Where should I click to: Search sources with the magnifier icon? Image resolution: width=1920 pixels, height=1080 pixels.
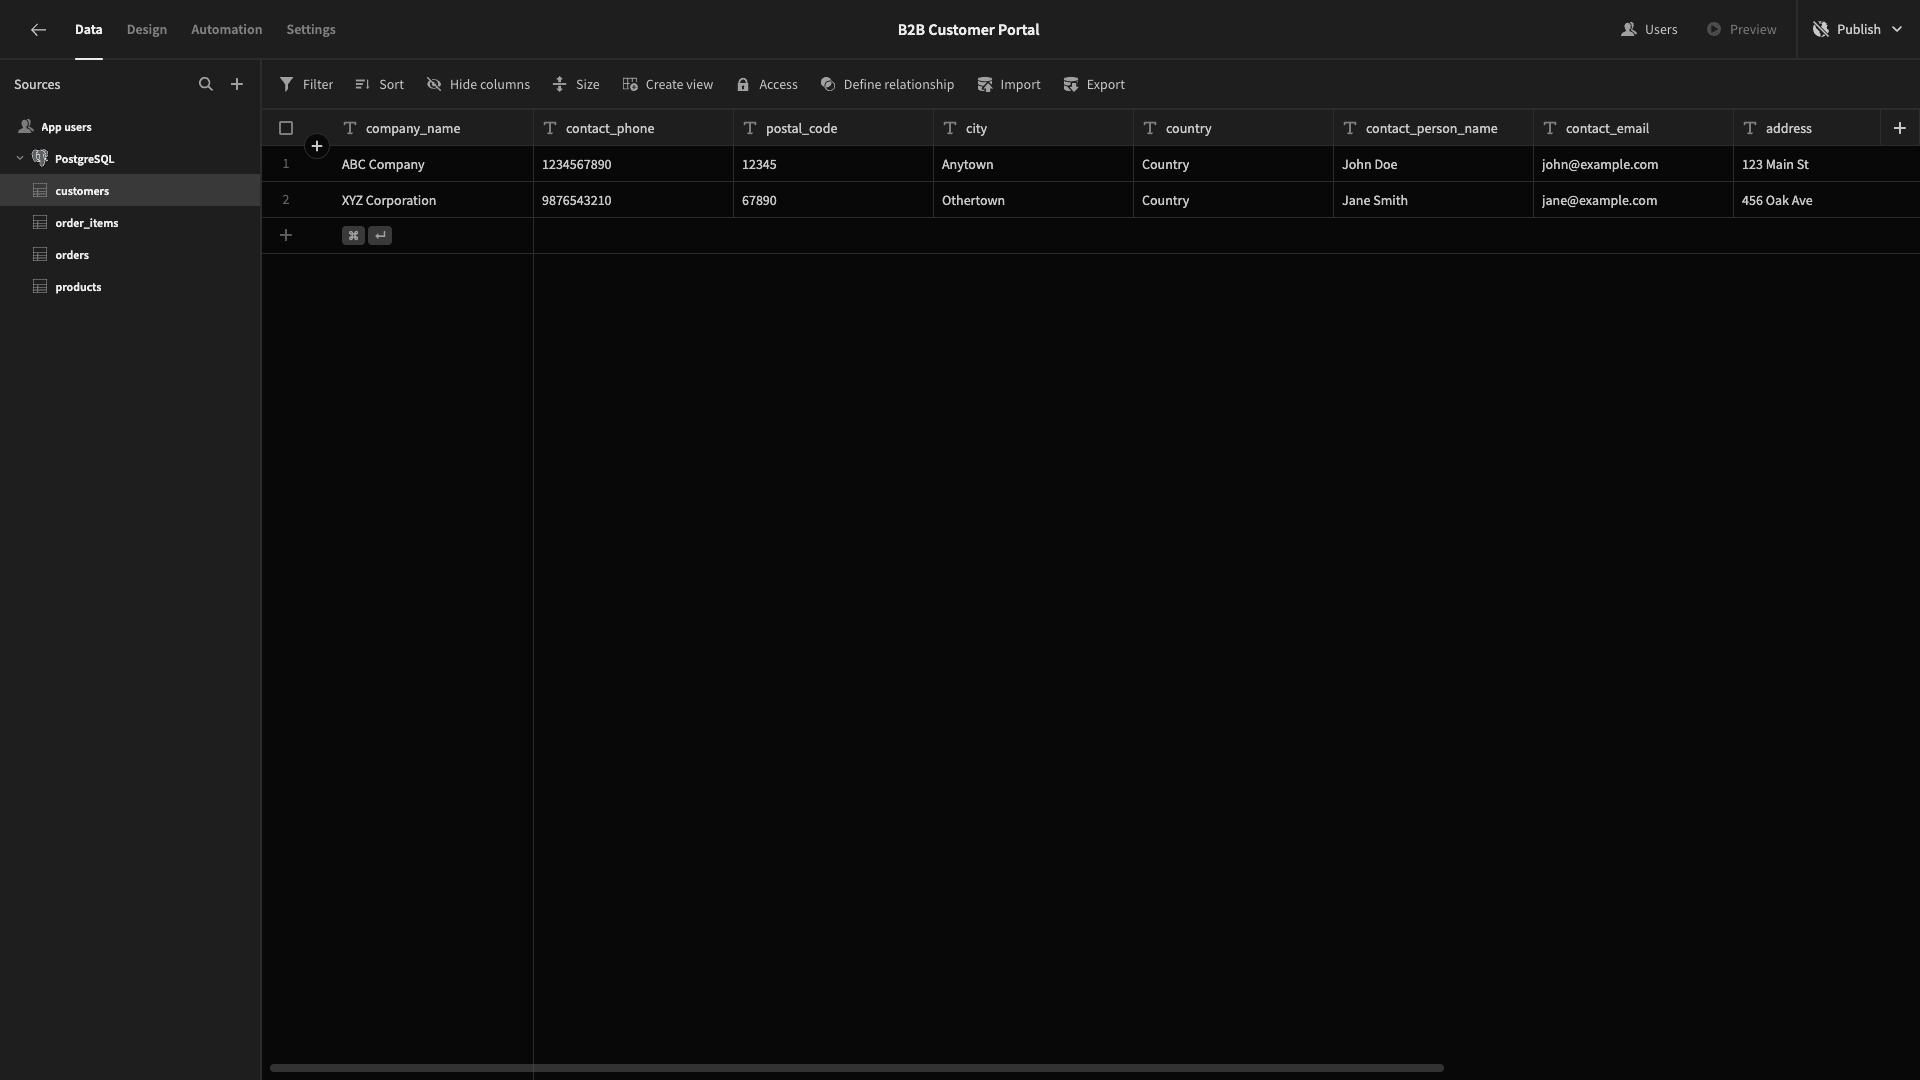coord(206,85)
